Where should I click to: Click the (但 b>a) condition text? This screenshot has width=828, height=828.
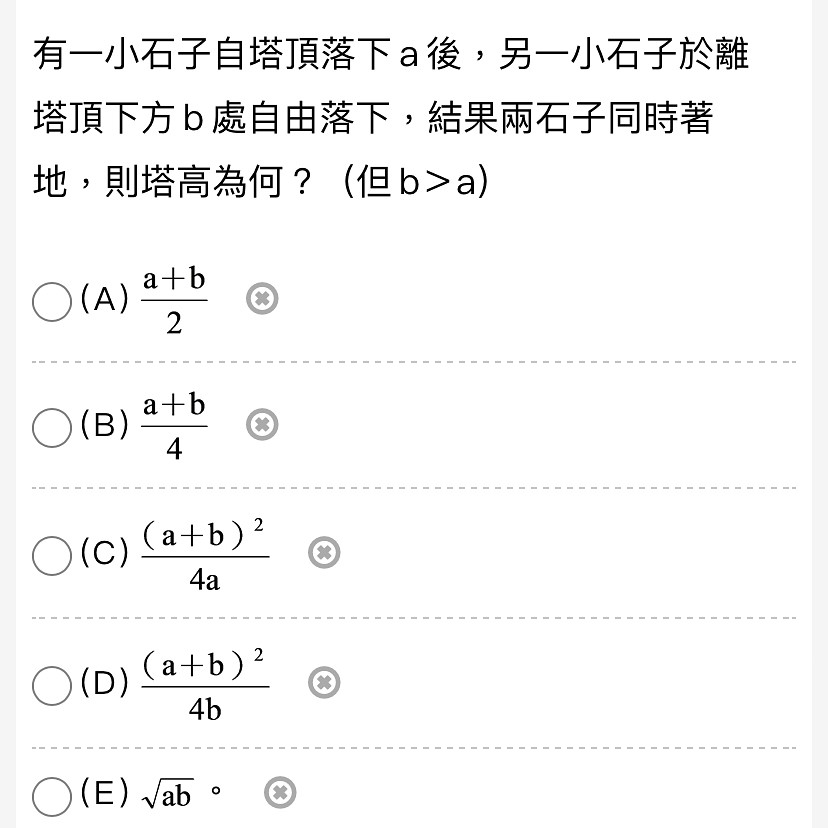[416, 182]
